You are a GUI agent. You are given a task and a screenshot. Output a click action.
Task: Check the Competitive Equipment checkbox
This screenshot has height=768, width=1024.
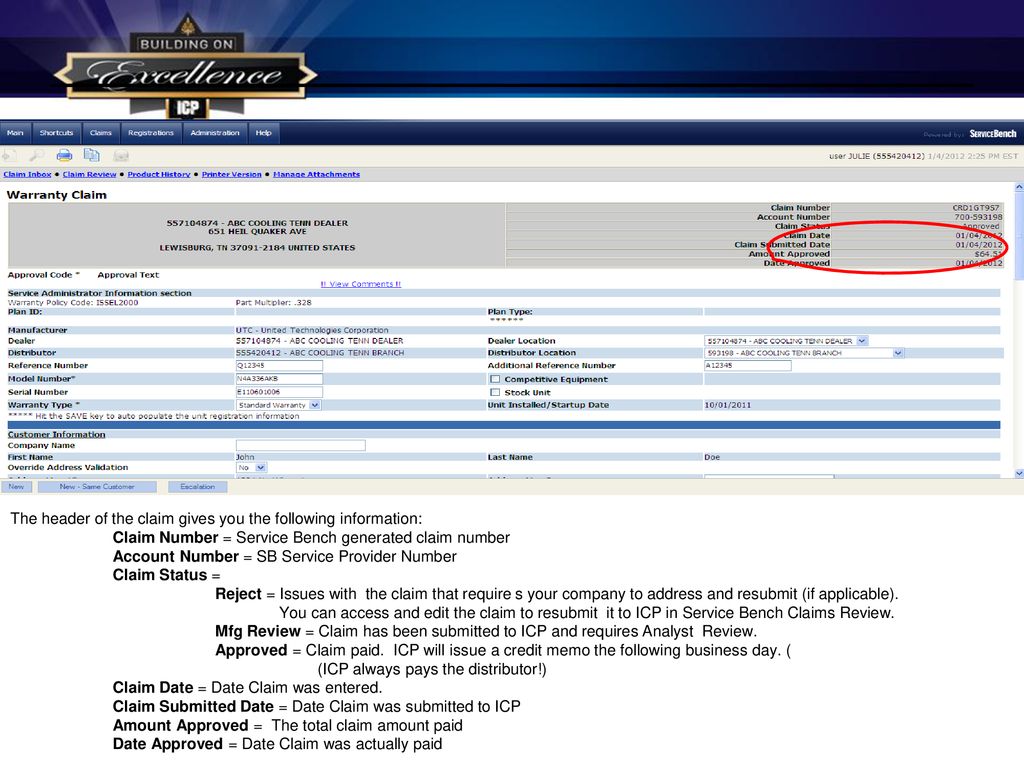[495, 379]
